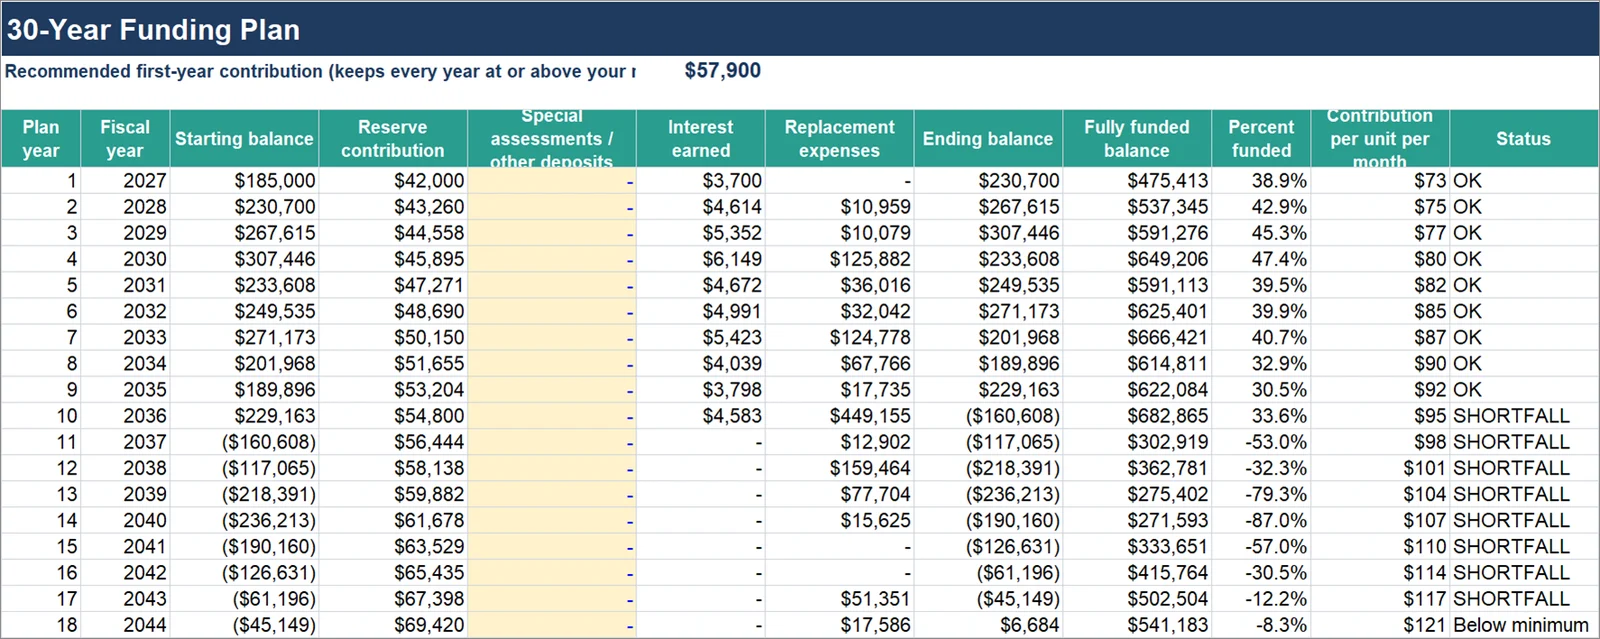Select replacement expenses cell $51,351
The width and height of the screenshot is (1600, 639).
pos(839,599)
